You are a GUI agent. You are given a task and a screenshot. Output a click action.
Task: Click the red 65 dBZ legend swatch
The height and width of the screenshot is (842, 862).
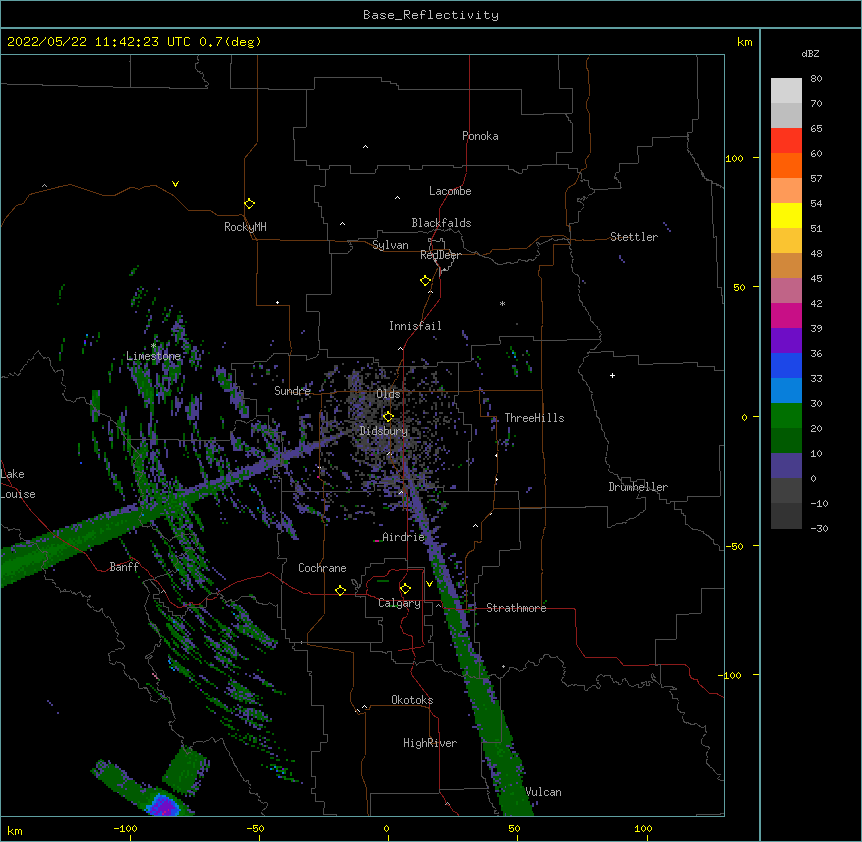[x=786, y=140]
